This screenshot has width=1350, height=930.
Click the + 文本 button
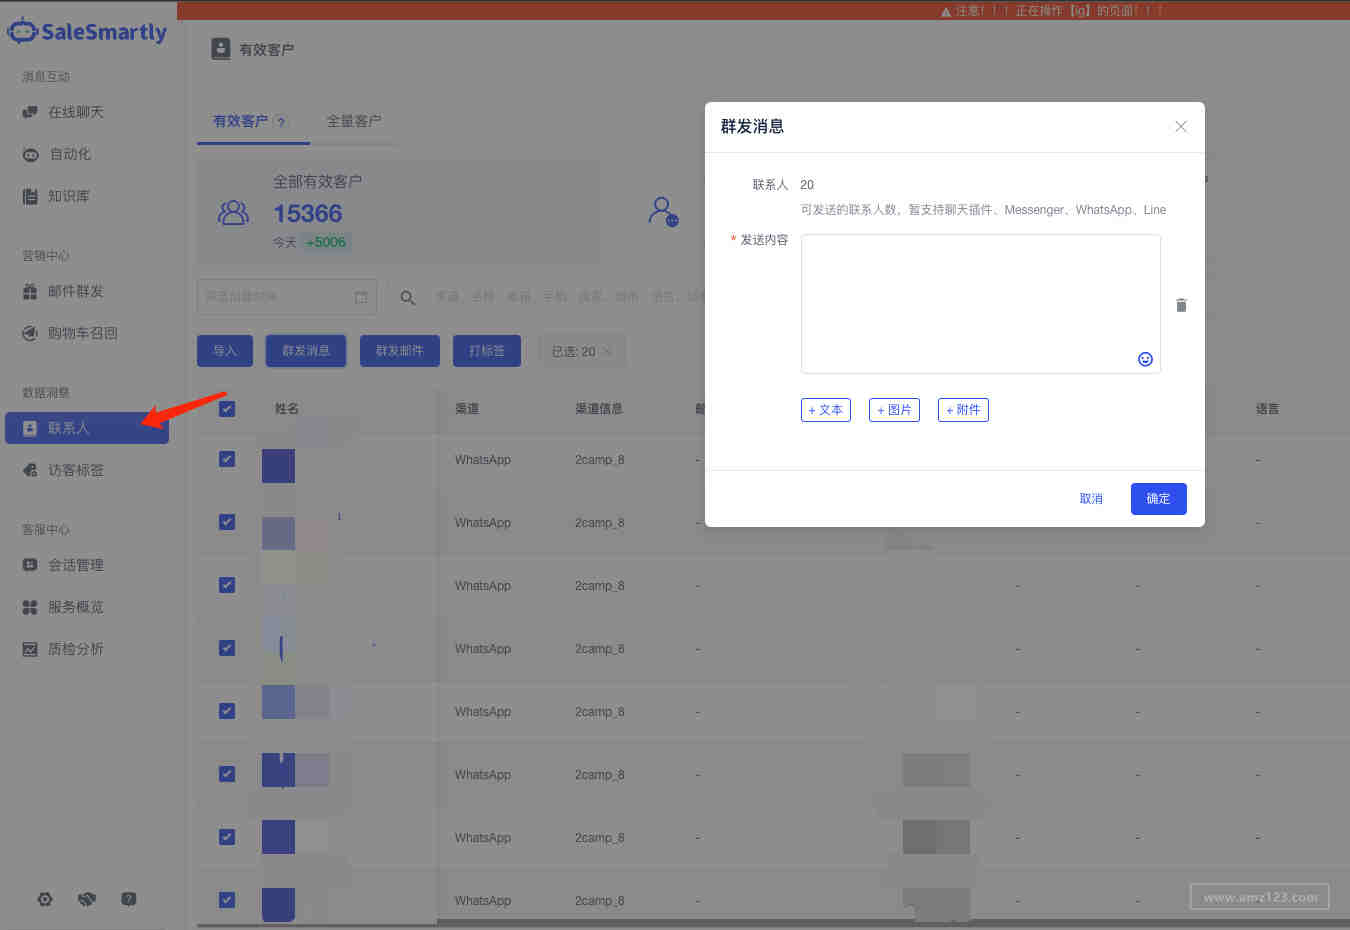point(826,410)
